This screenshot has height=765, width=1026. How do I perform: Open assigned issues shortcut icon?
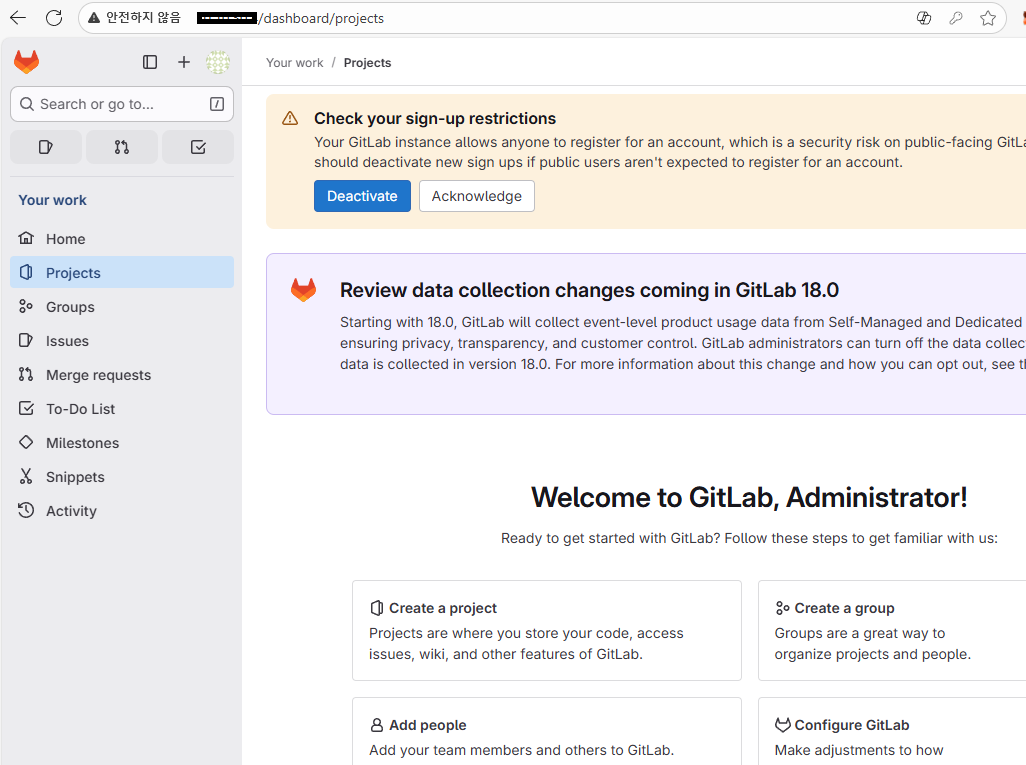46,147
